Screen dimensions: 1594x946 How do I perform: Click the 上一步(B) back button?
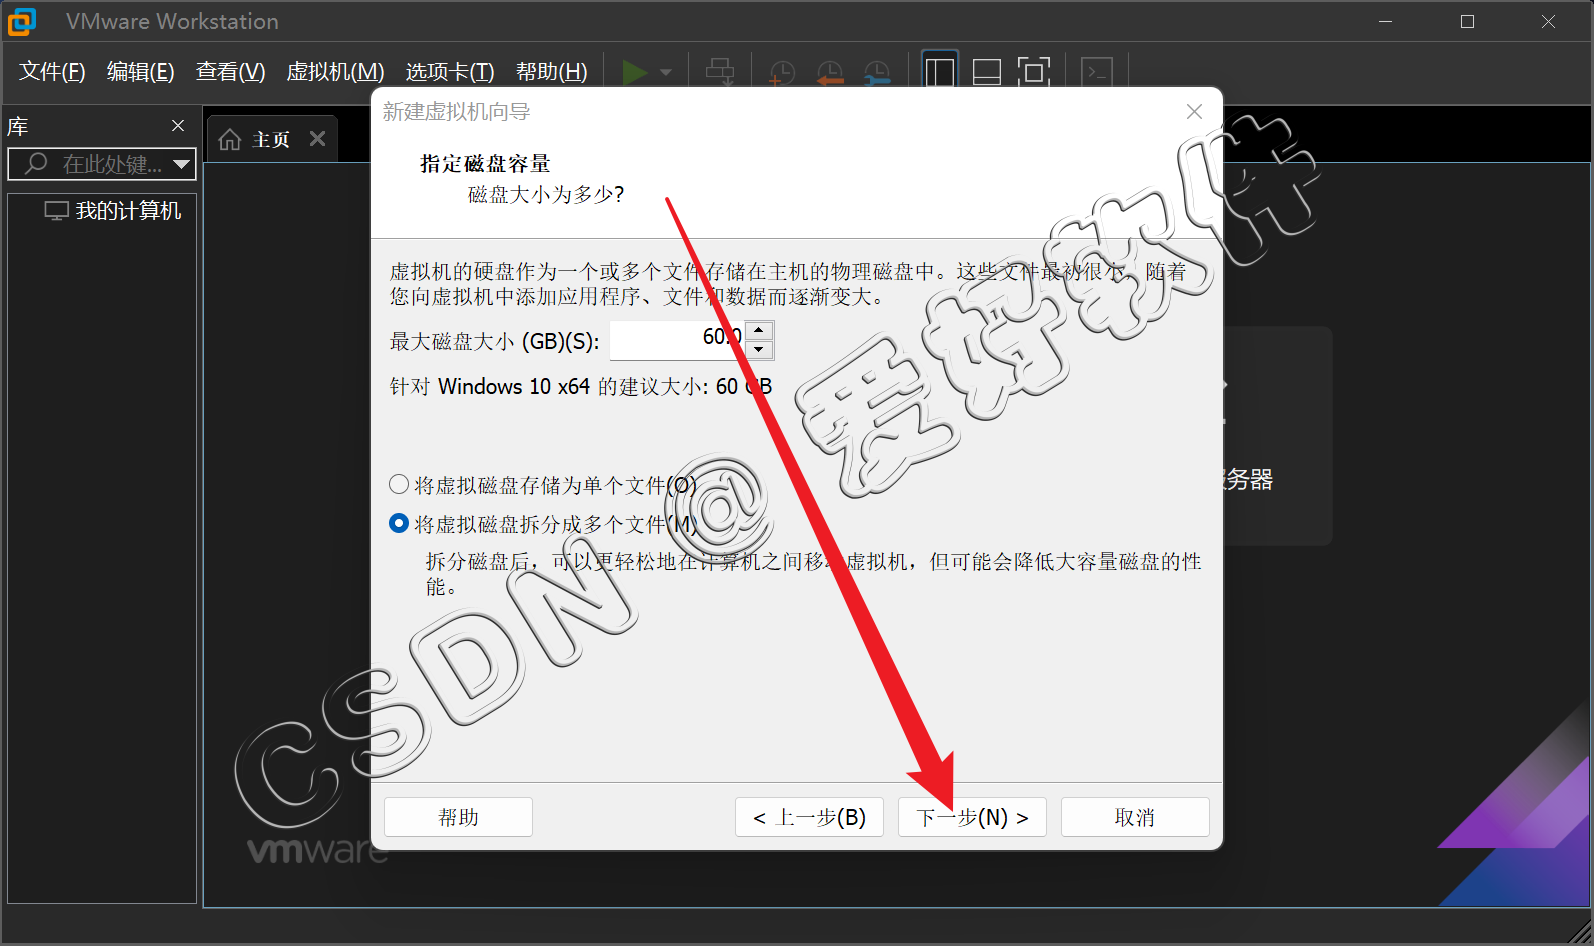click(809, 817)
